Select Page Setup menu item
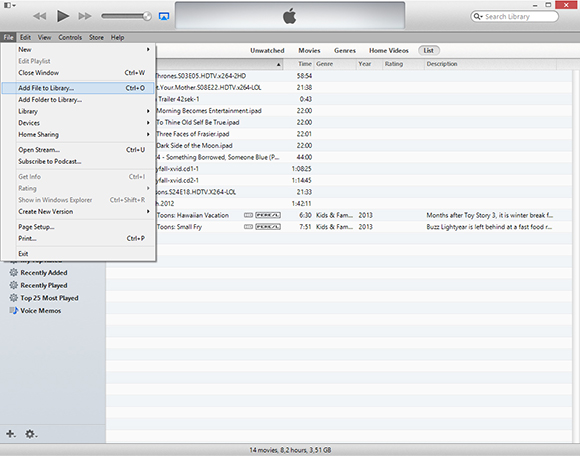The image size is (580, 456). [x=78, y=227]
